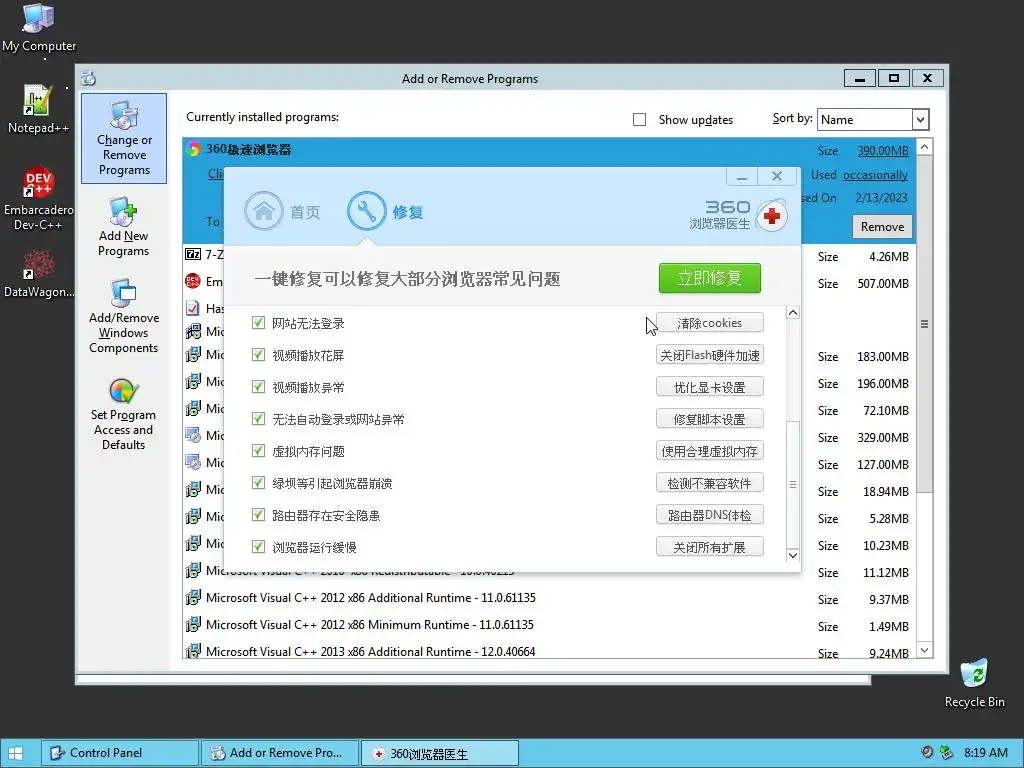The width and height of the screenshot is (1024, 768).
Task: Uncheck 绿坝等引起浏览器崩溃 checkbox
Action: pos(259,483)
